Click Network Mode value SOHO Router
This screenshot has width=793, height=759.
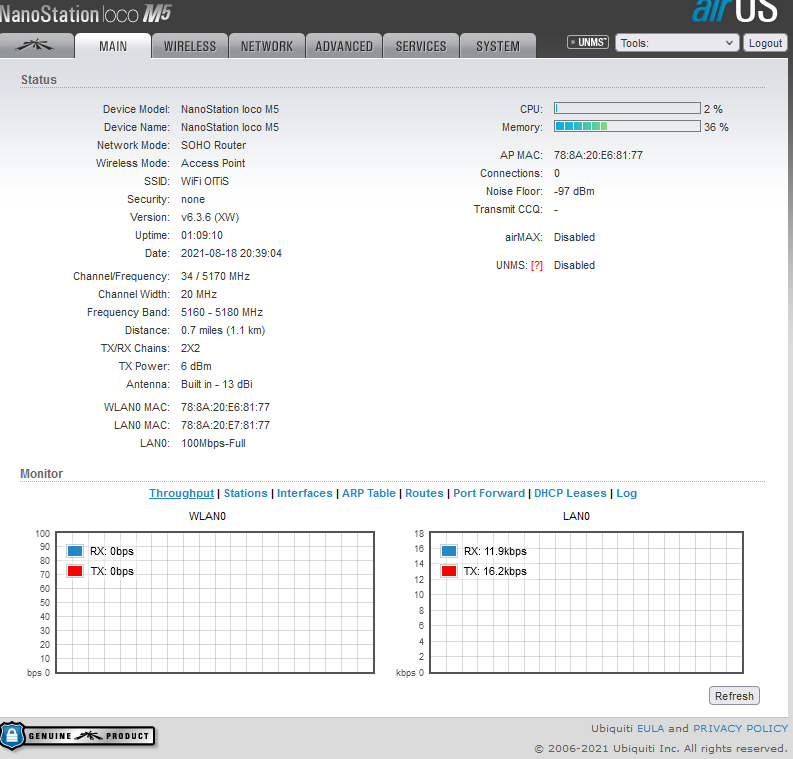(213, 145)
